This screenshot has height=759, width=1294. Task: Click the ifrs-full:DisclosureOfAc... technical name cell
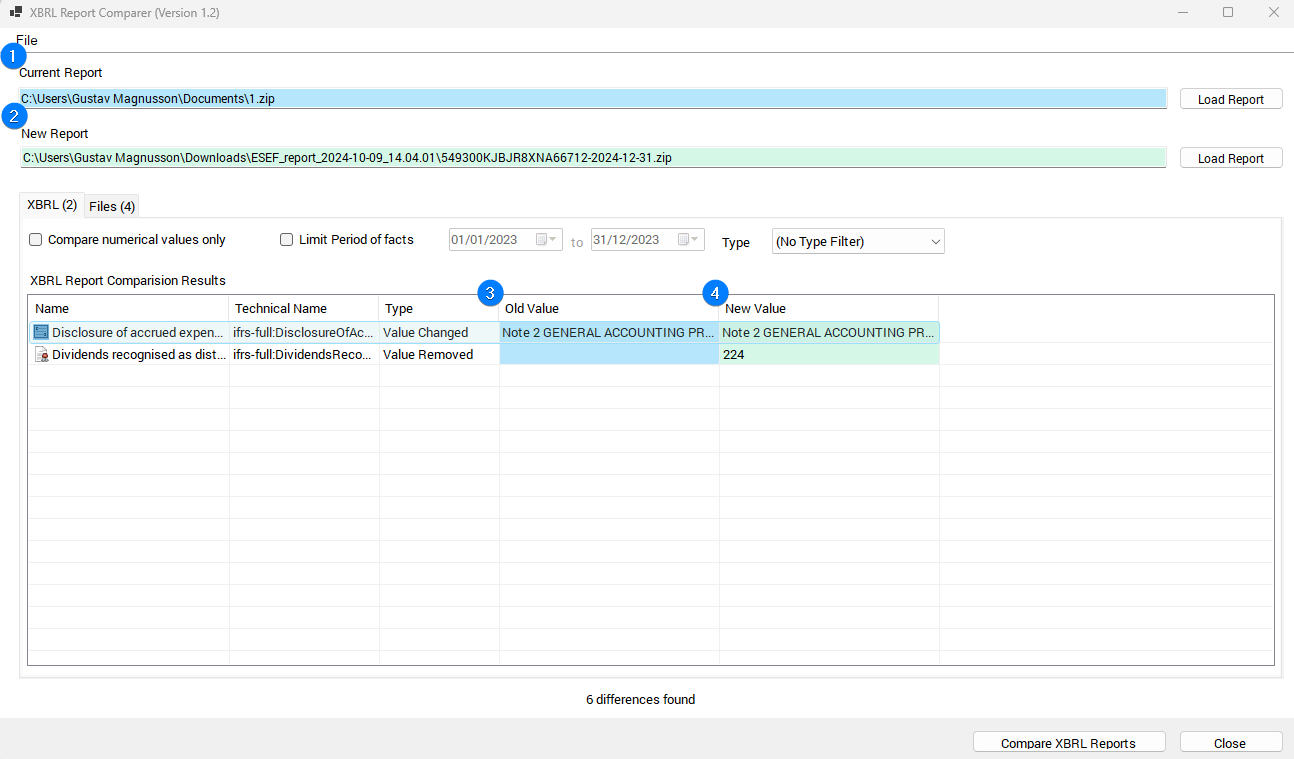pos(304,332)
